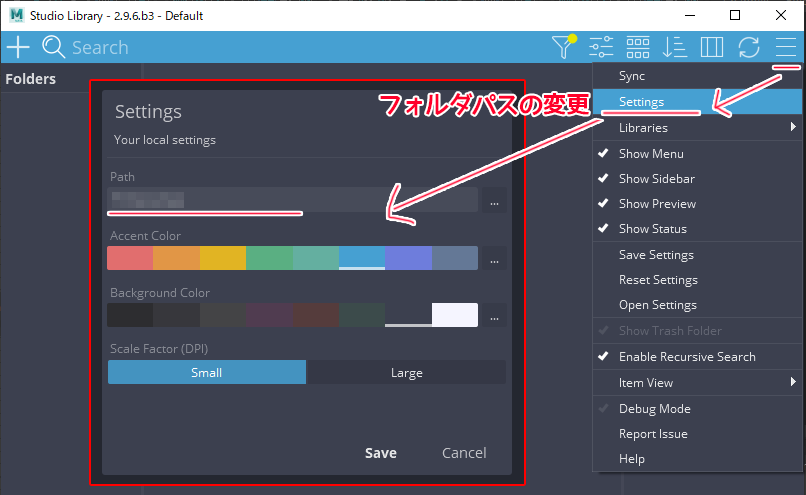Uncheck Show Preview in the menu

coord(656,204)
